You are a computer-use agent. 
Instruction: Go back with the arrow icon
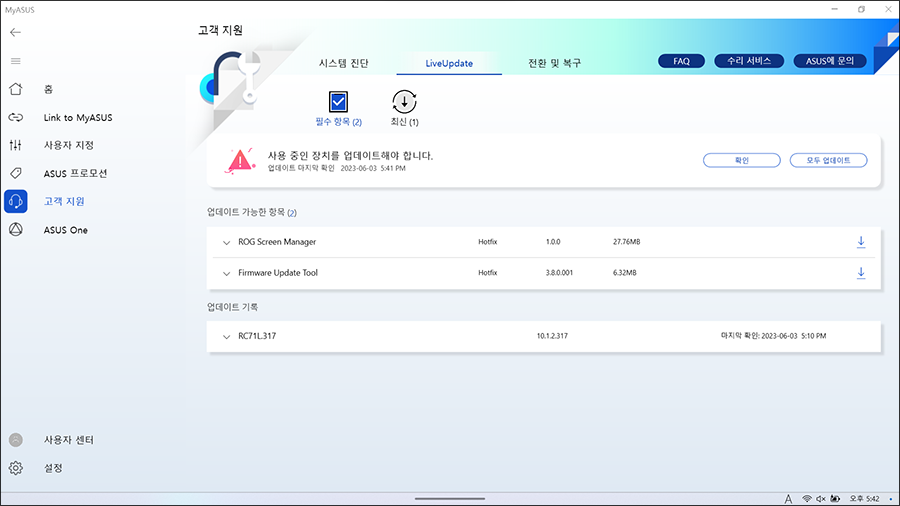click(15, 32)
